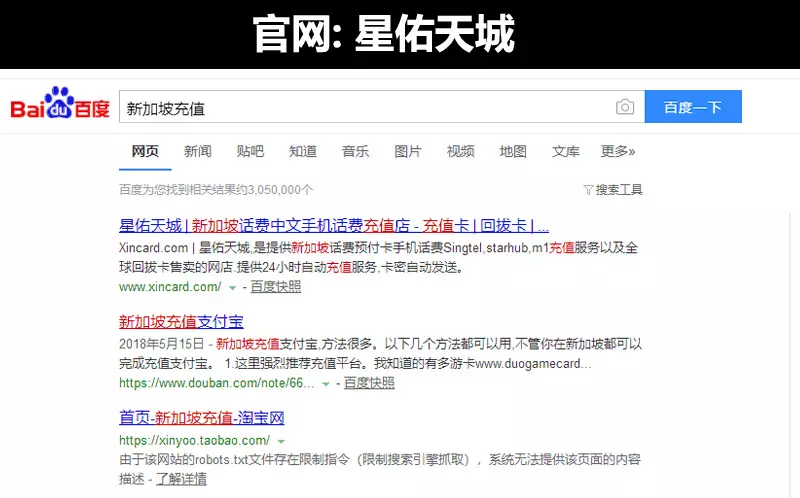800x498 pixels.
Task: Click the Baidu logo
Action: [x=60, y=104]
